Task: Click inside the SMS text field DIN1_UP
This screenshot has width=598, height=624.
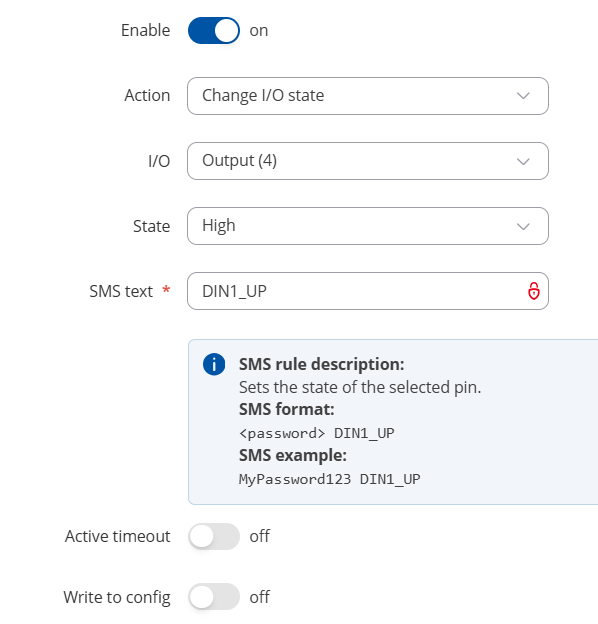Action: coord(368,291)
